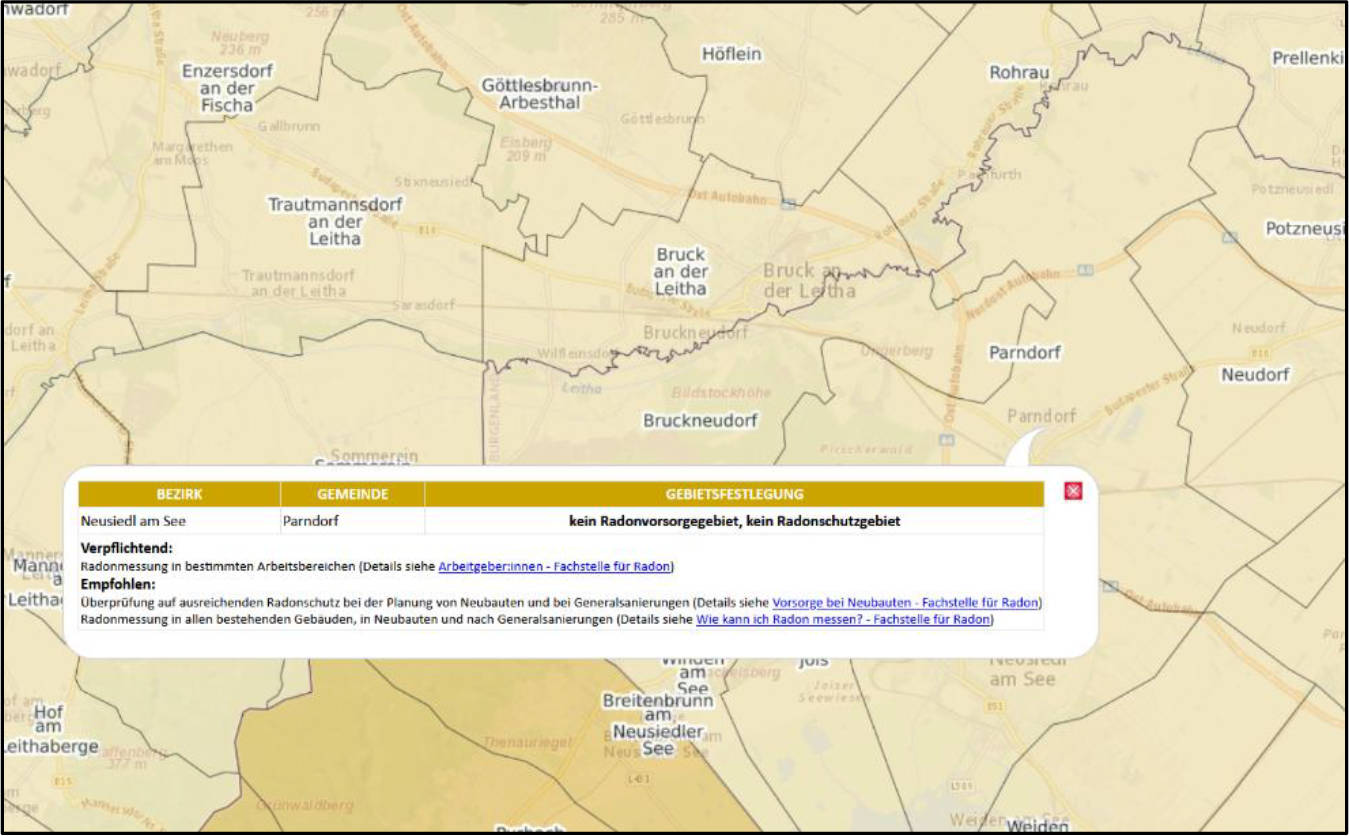Click Neudorf municipality label on map
The width and height of the screenshot is (1349, 836).
(x=1255, y=375)
